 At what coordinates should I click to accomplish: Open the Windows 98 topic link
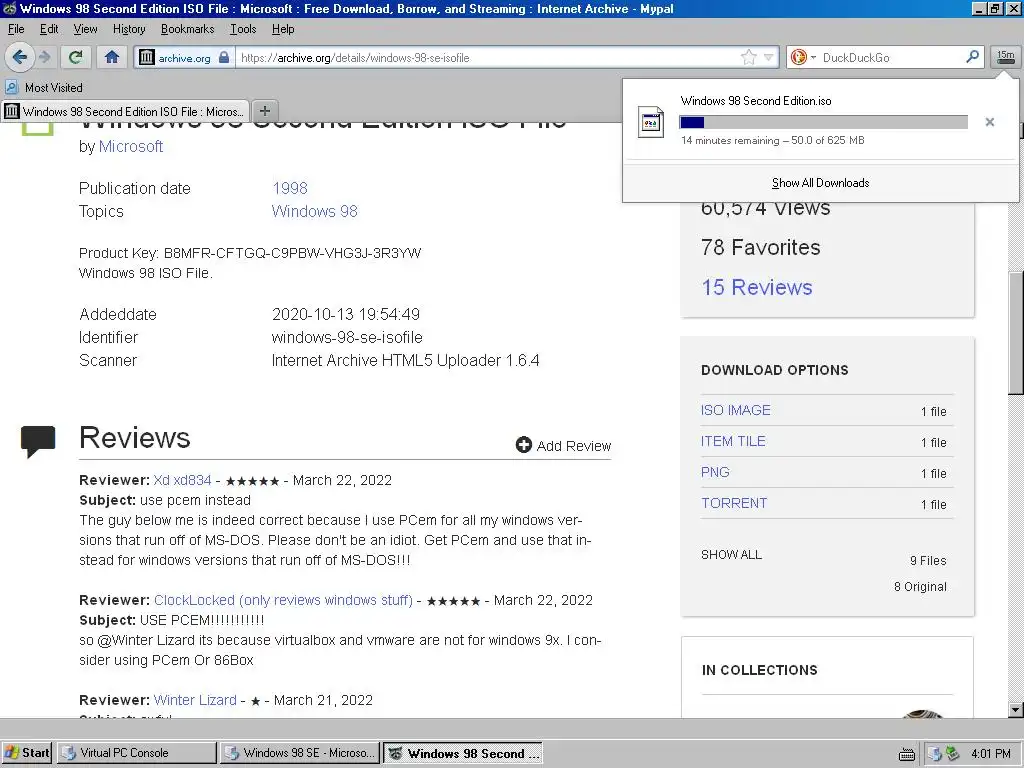click(314, 211)
